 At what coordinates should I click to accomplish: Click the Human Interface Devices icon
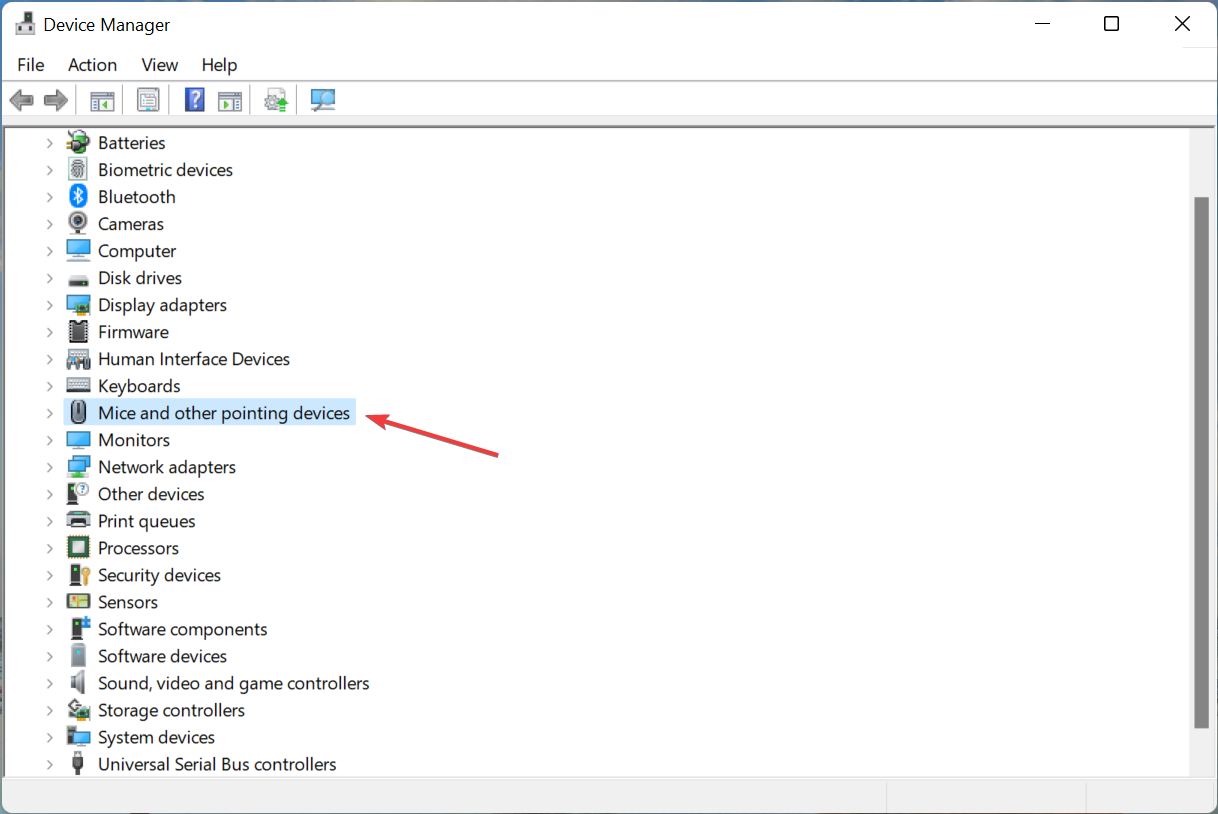[x=78, y=358]
